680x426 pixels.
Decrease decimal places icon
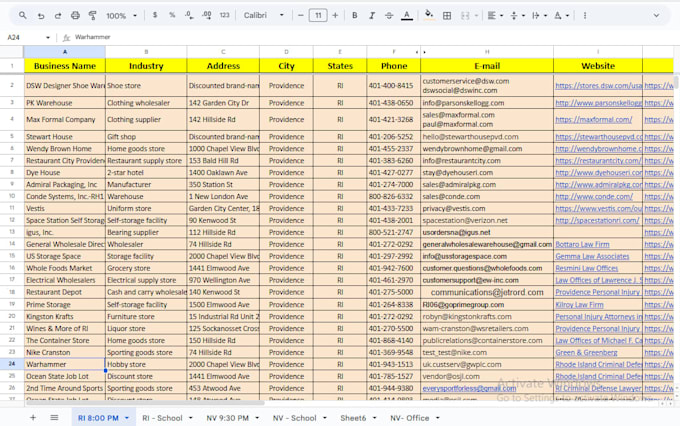click(189, 15)
